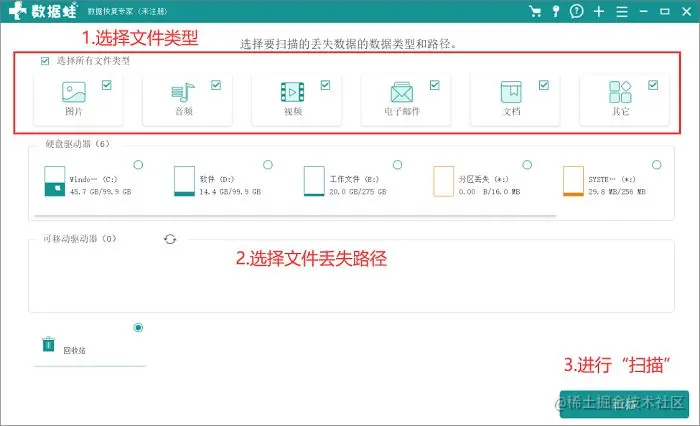
Task: Click the 其它 other type icon
Action: pos(620,92)
